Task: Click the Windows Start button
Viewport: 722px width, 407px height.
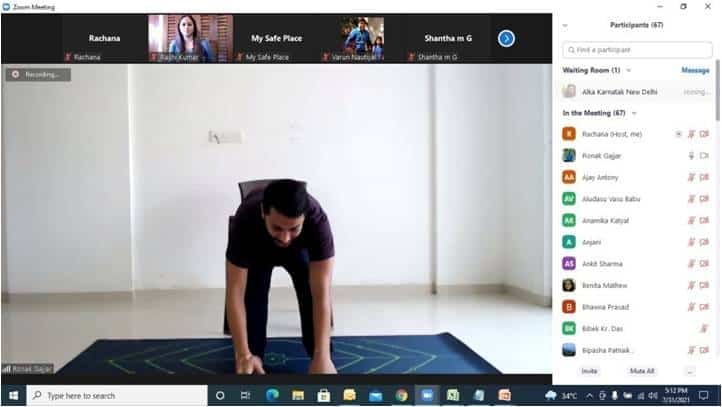Action: (12, 396)
